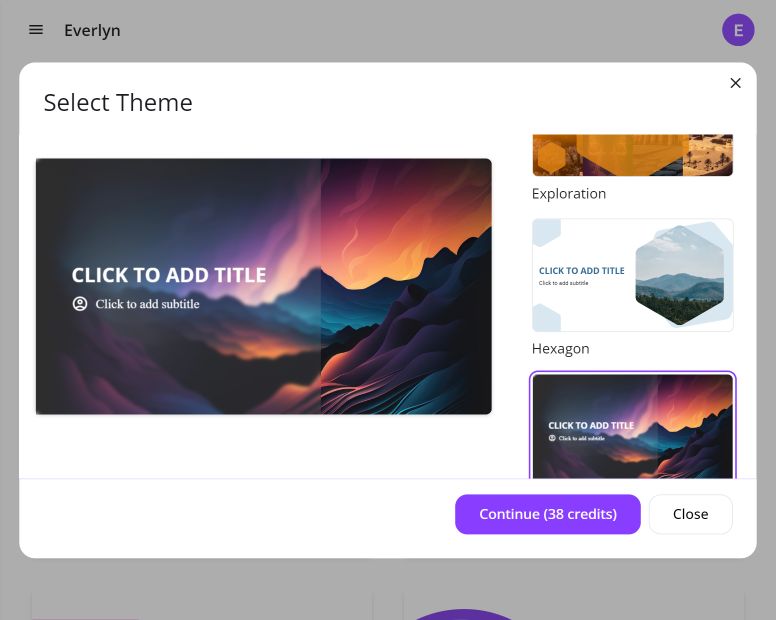The height and width of the screenshot is (620, 776).
Task: Select the Hexagon theme thumbnail
Action: coord(632,275)
